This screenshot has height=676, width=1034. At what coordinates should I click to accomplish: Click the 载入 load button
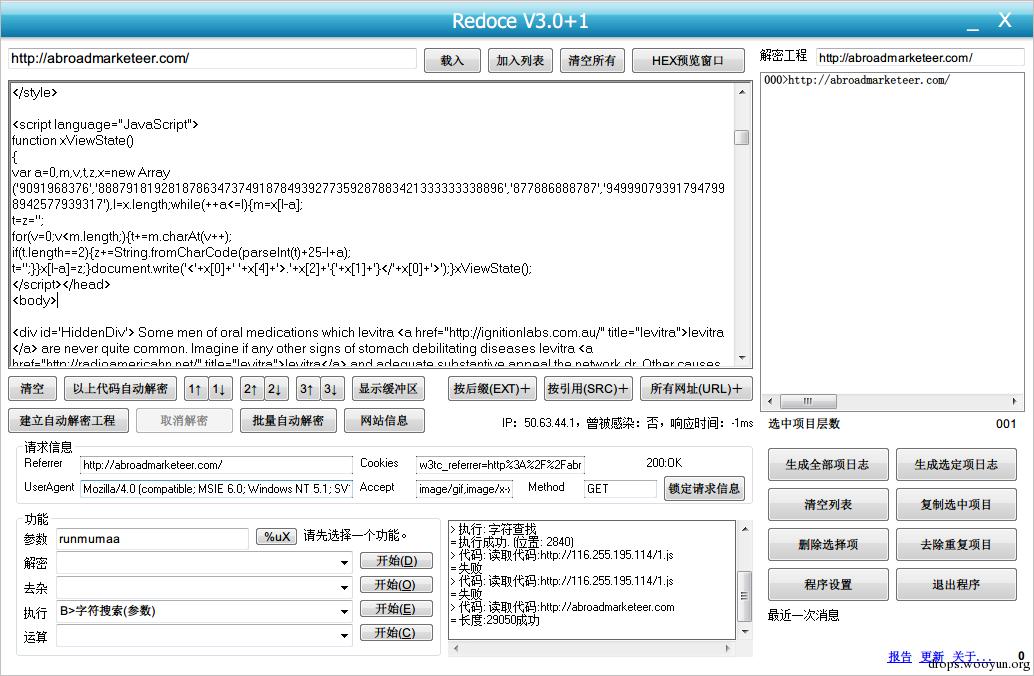[x=452, y=61]
